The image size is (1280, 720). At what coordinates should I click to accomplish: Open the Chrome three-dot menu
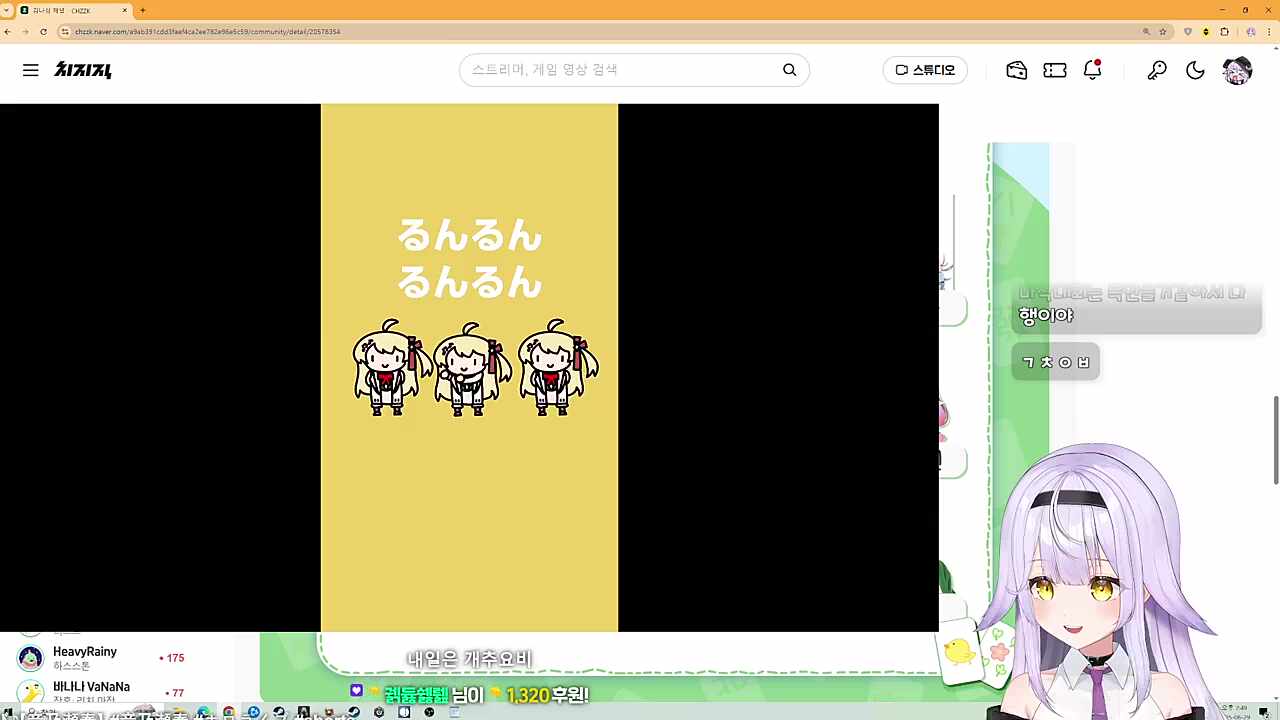[x=1269, y=32]
